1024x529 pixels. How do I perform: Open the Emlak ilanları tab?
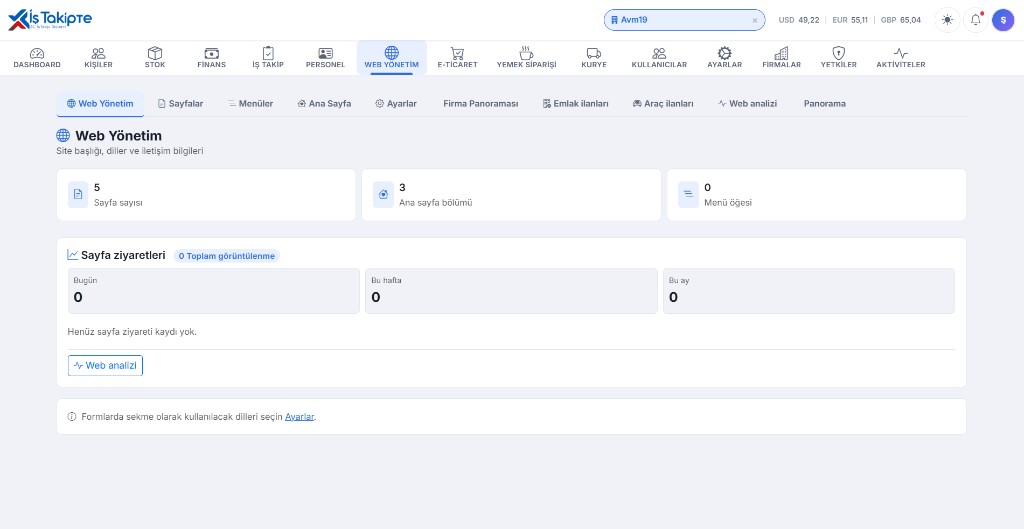tap(575, 104)
